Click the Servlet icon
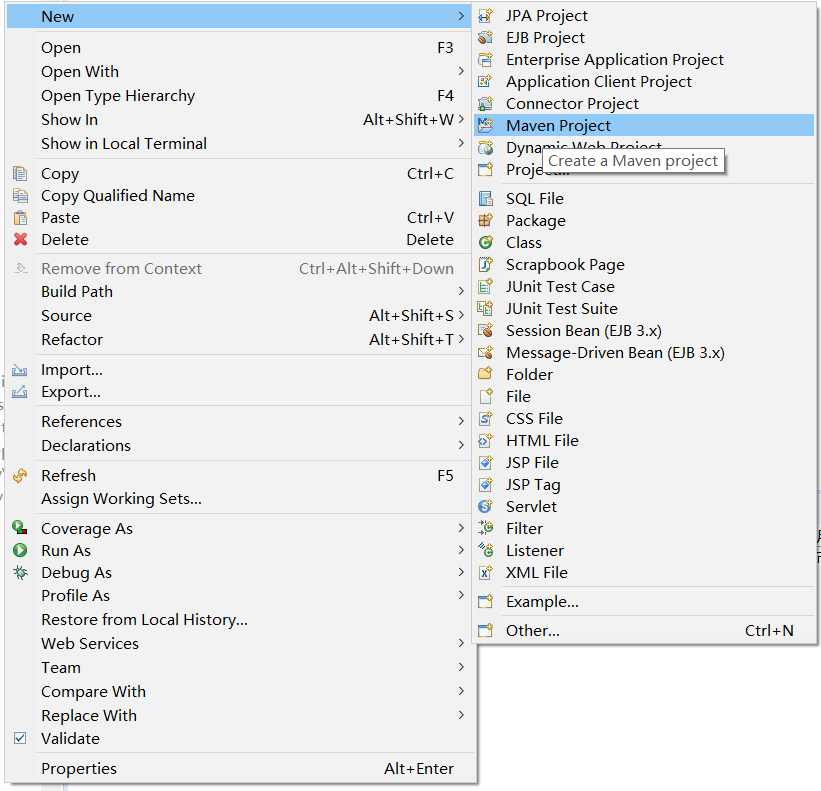This screenshot has width=821, height=791. 485,507
